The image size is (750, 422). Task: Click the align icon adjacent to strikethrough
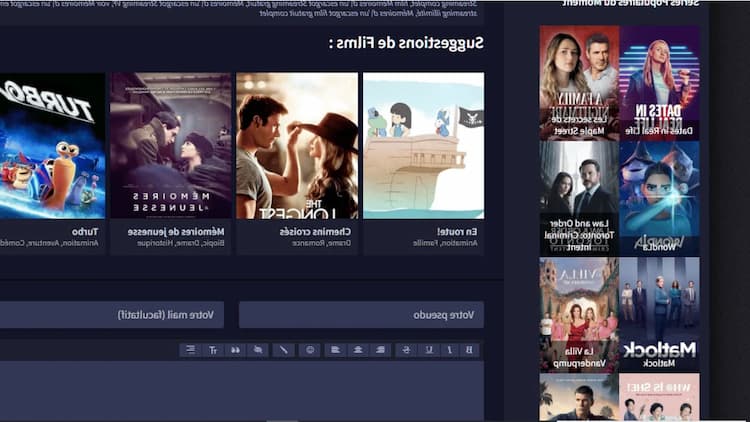coord(381,350)
